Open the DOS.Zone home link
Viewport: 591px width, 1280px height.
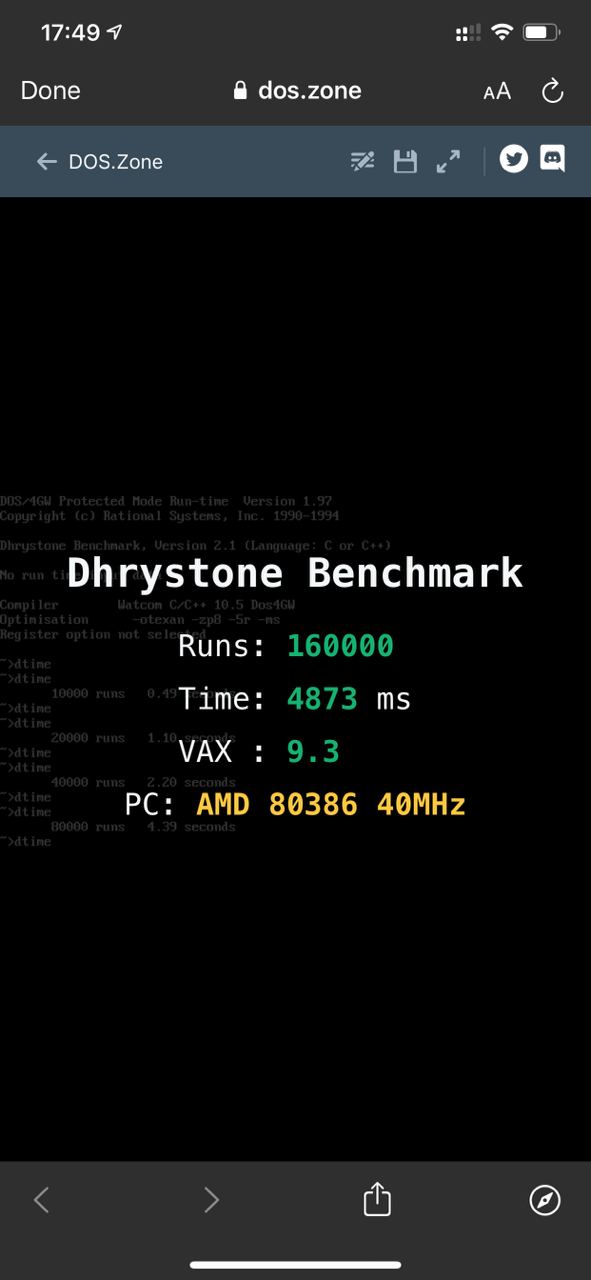click(115, 162)
